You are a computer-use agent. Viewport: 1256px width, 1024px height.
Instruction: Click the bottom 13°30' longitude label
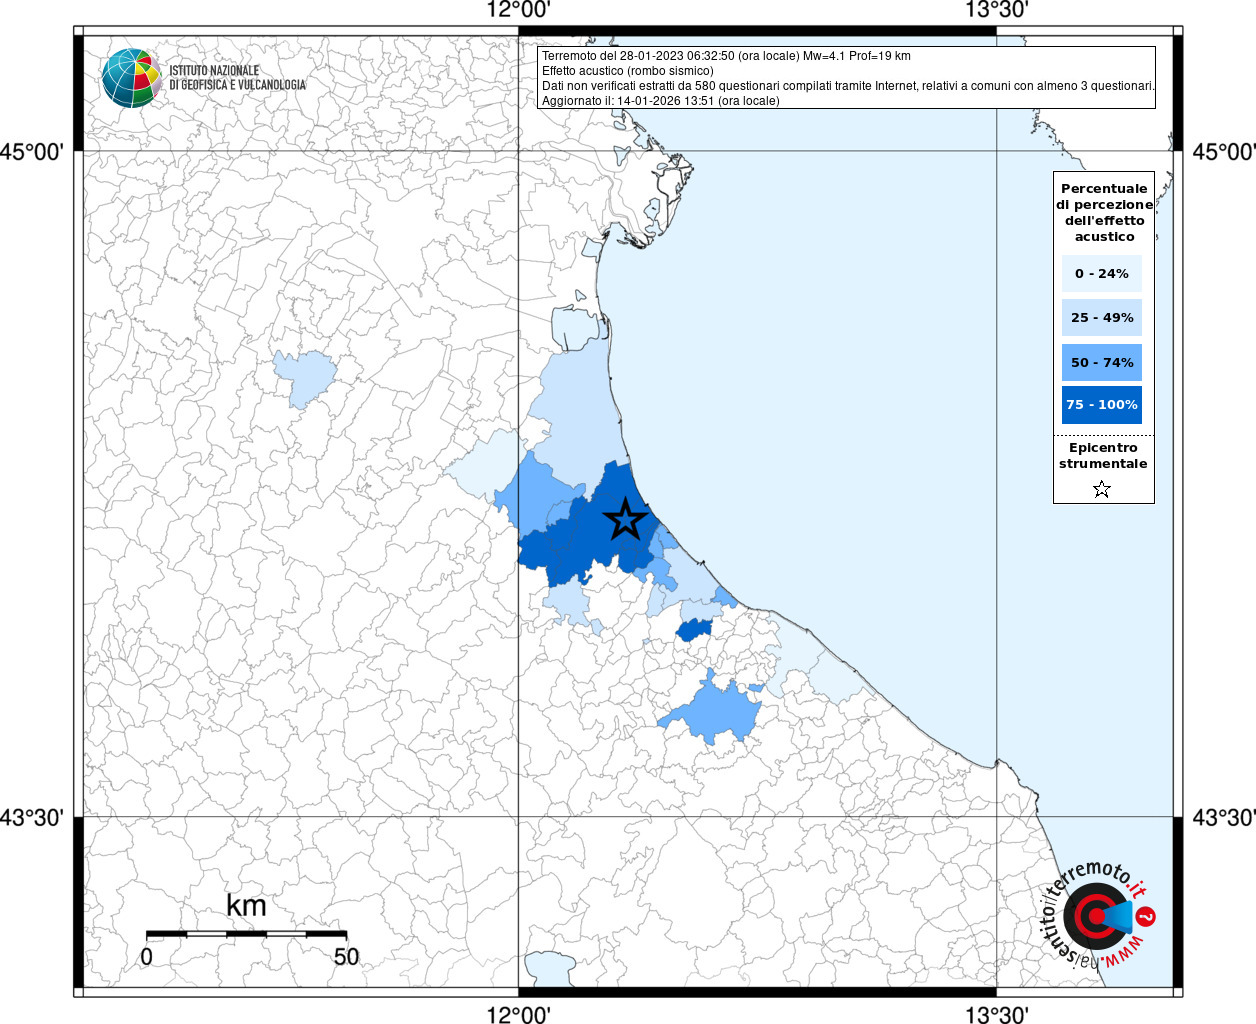pyautogui.click(x=996, y=1015)
